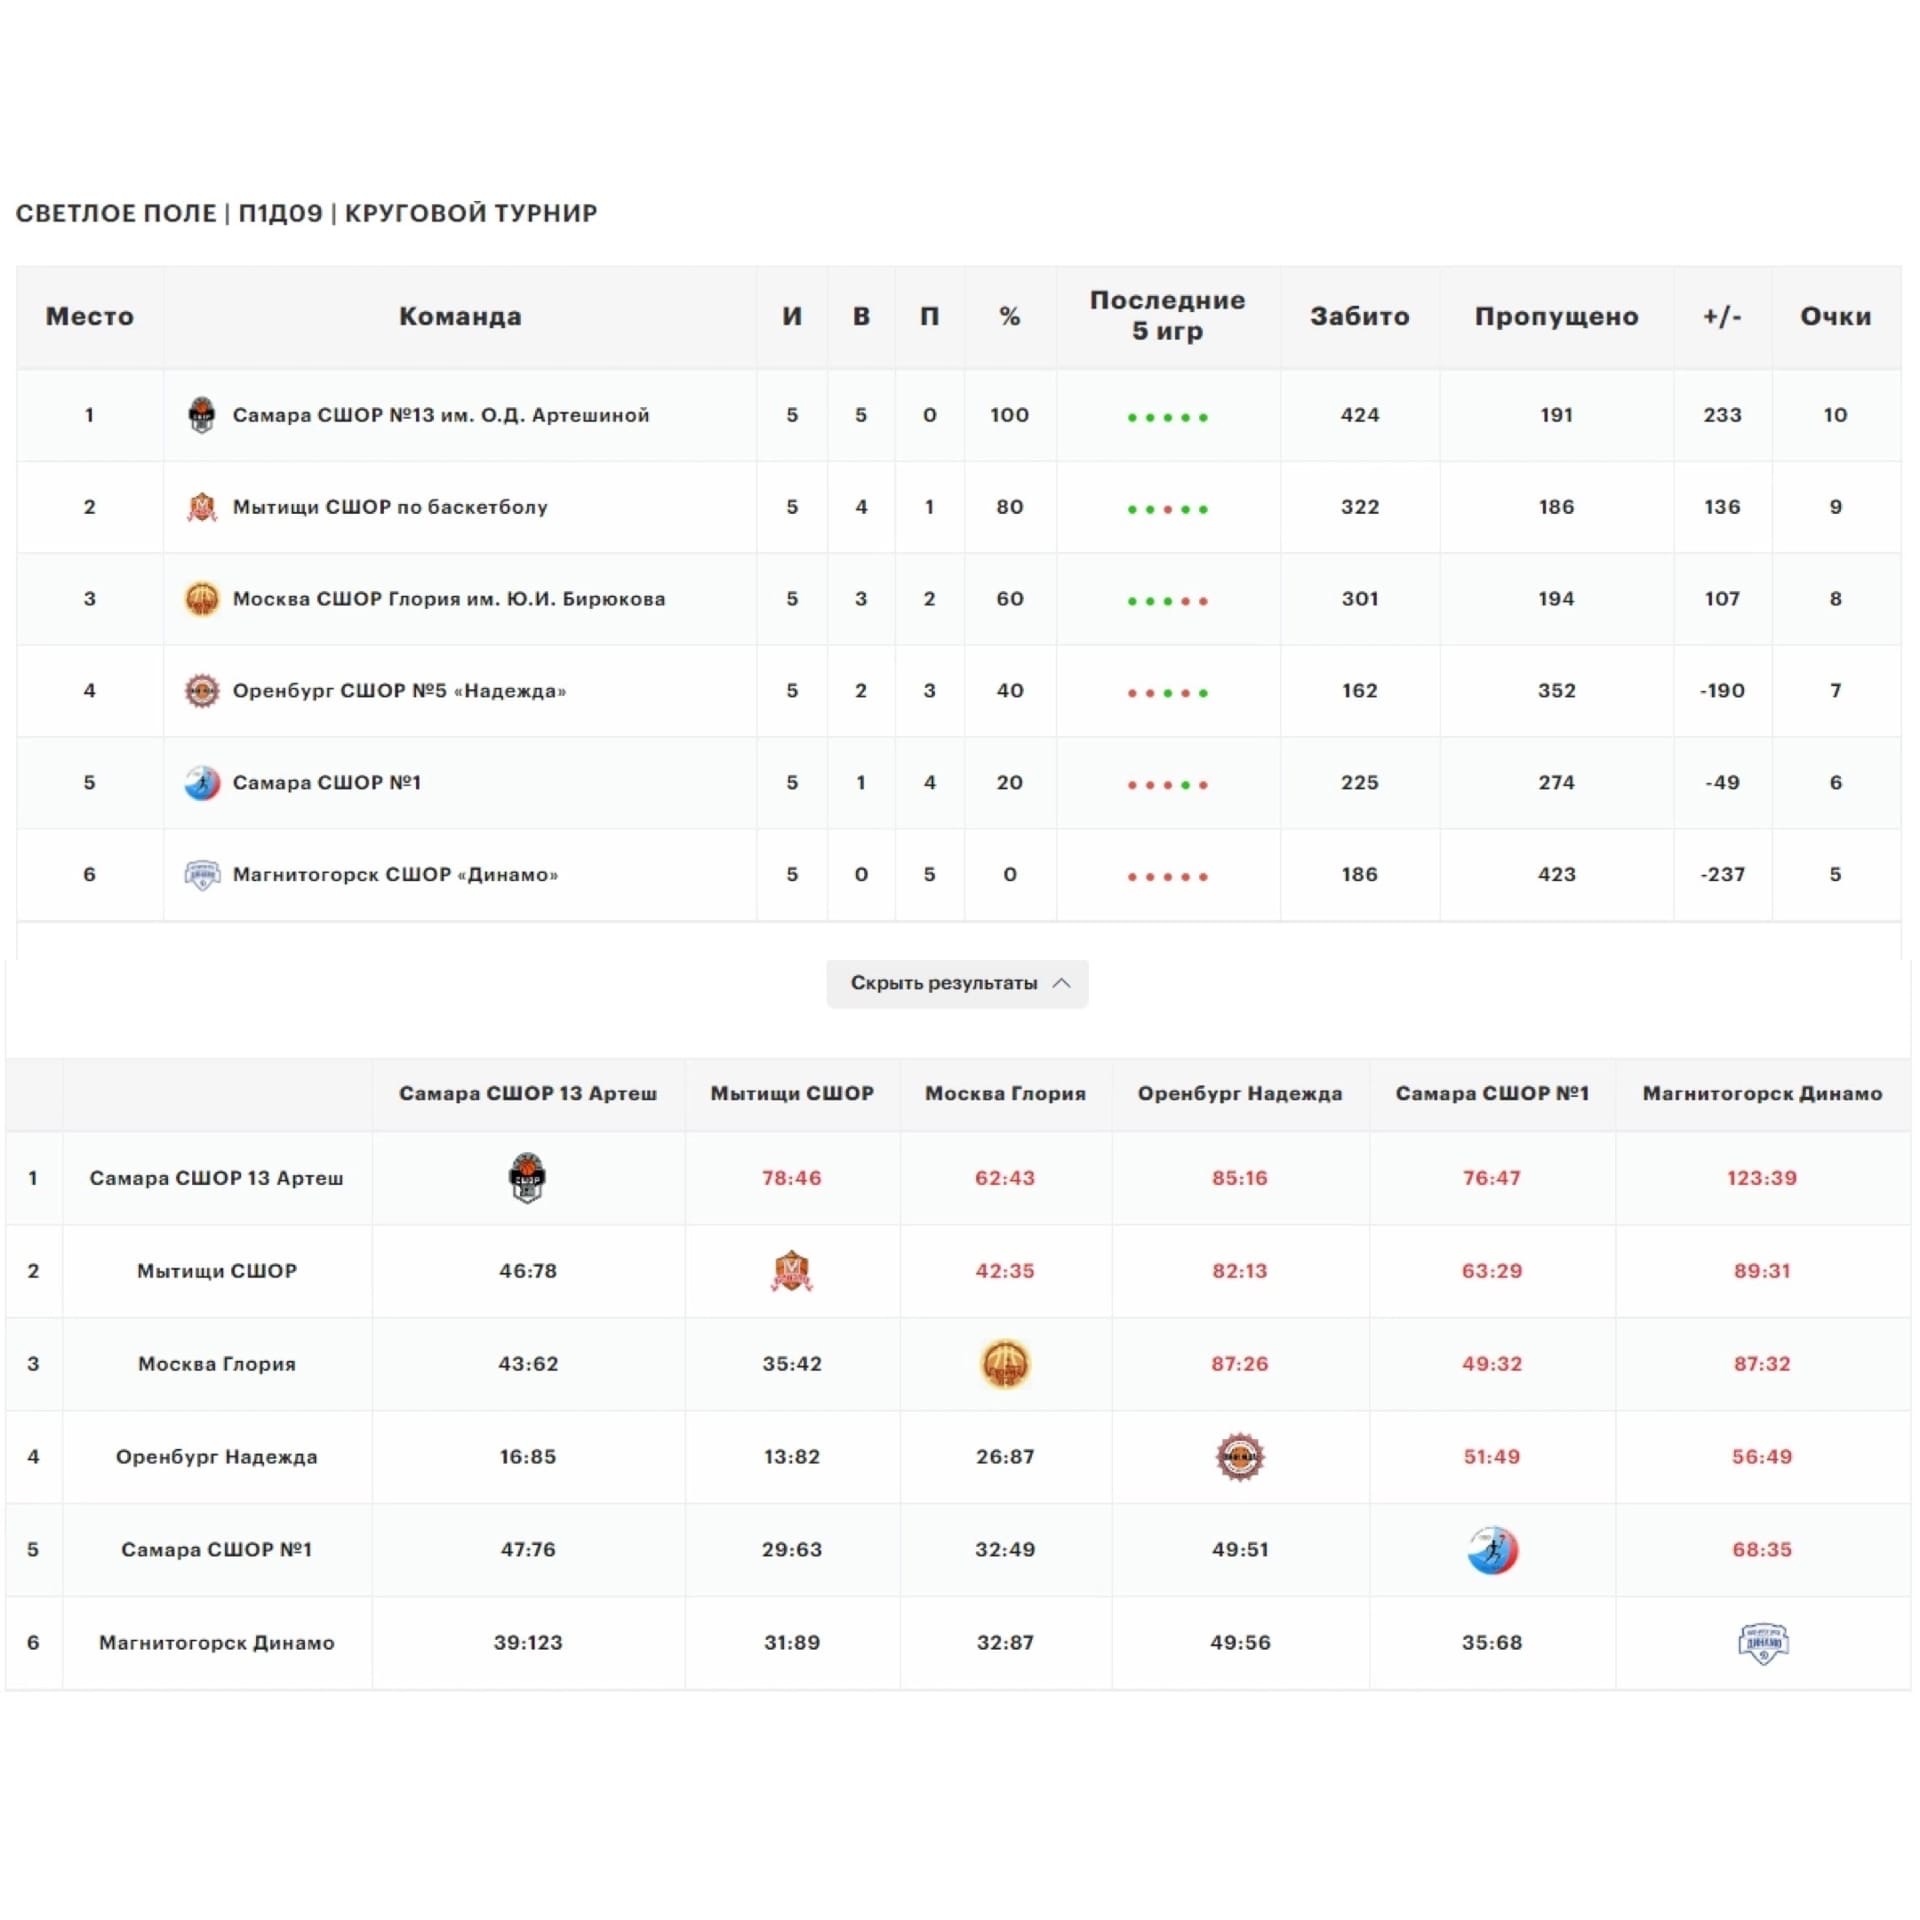Click Москва Глория logo in results grid

point(1005,1364)
